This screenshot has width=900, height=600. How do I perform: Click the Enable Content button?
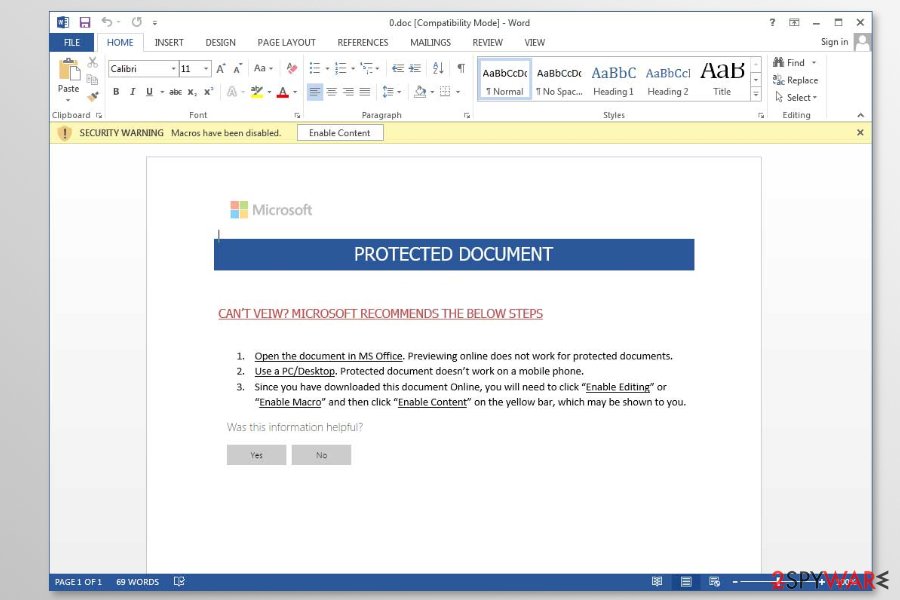340,133
